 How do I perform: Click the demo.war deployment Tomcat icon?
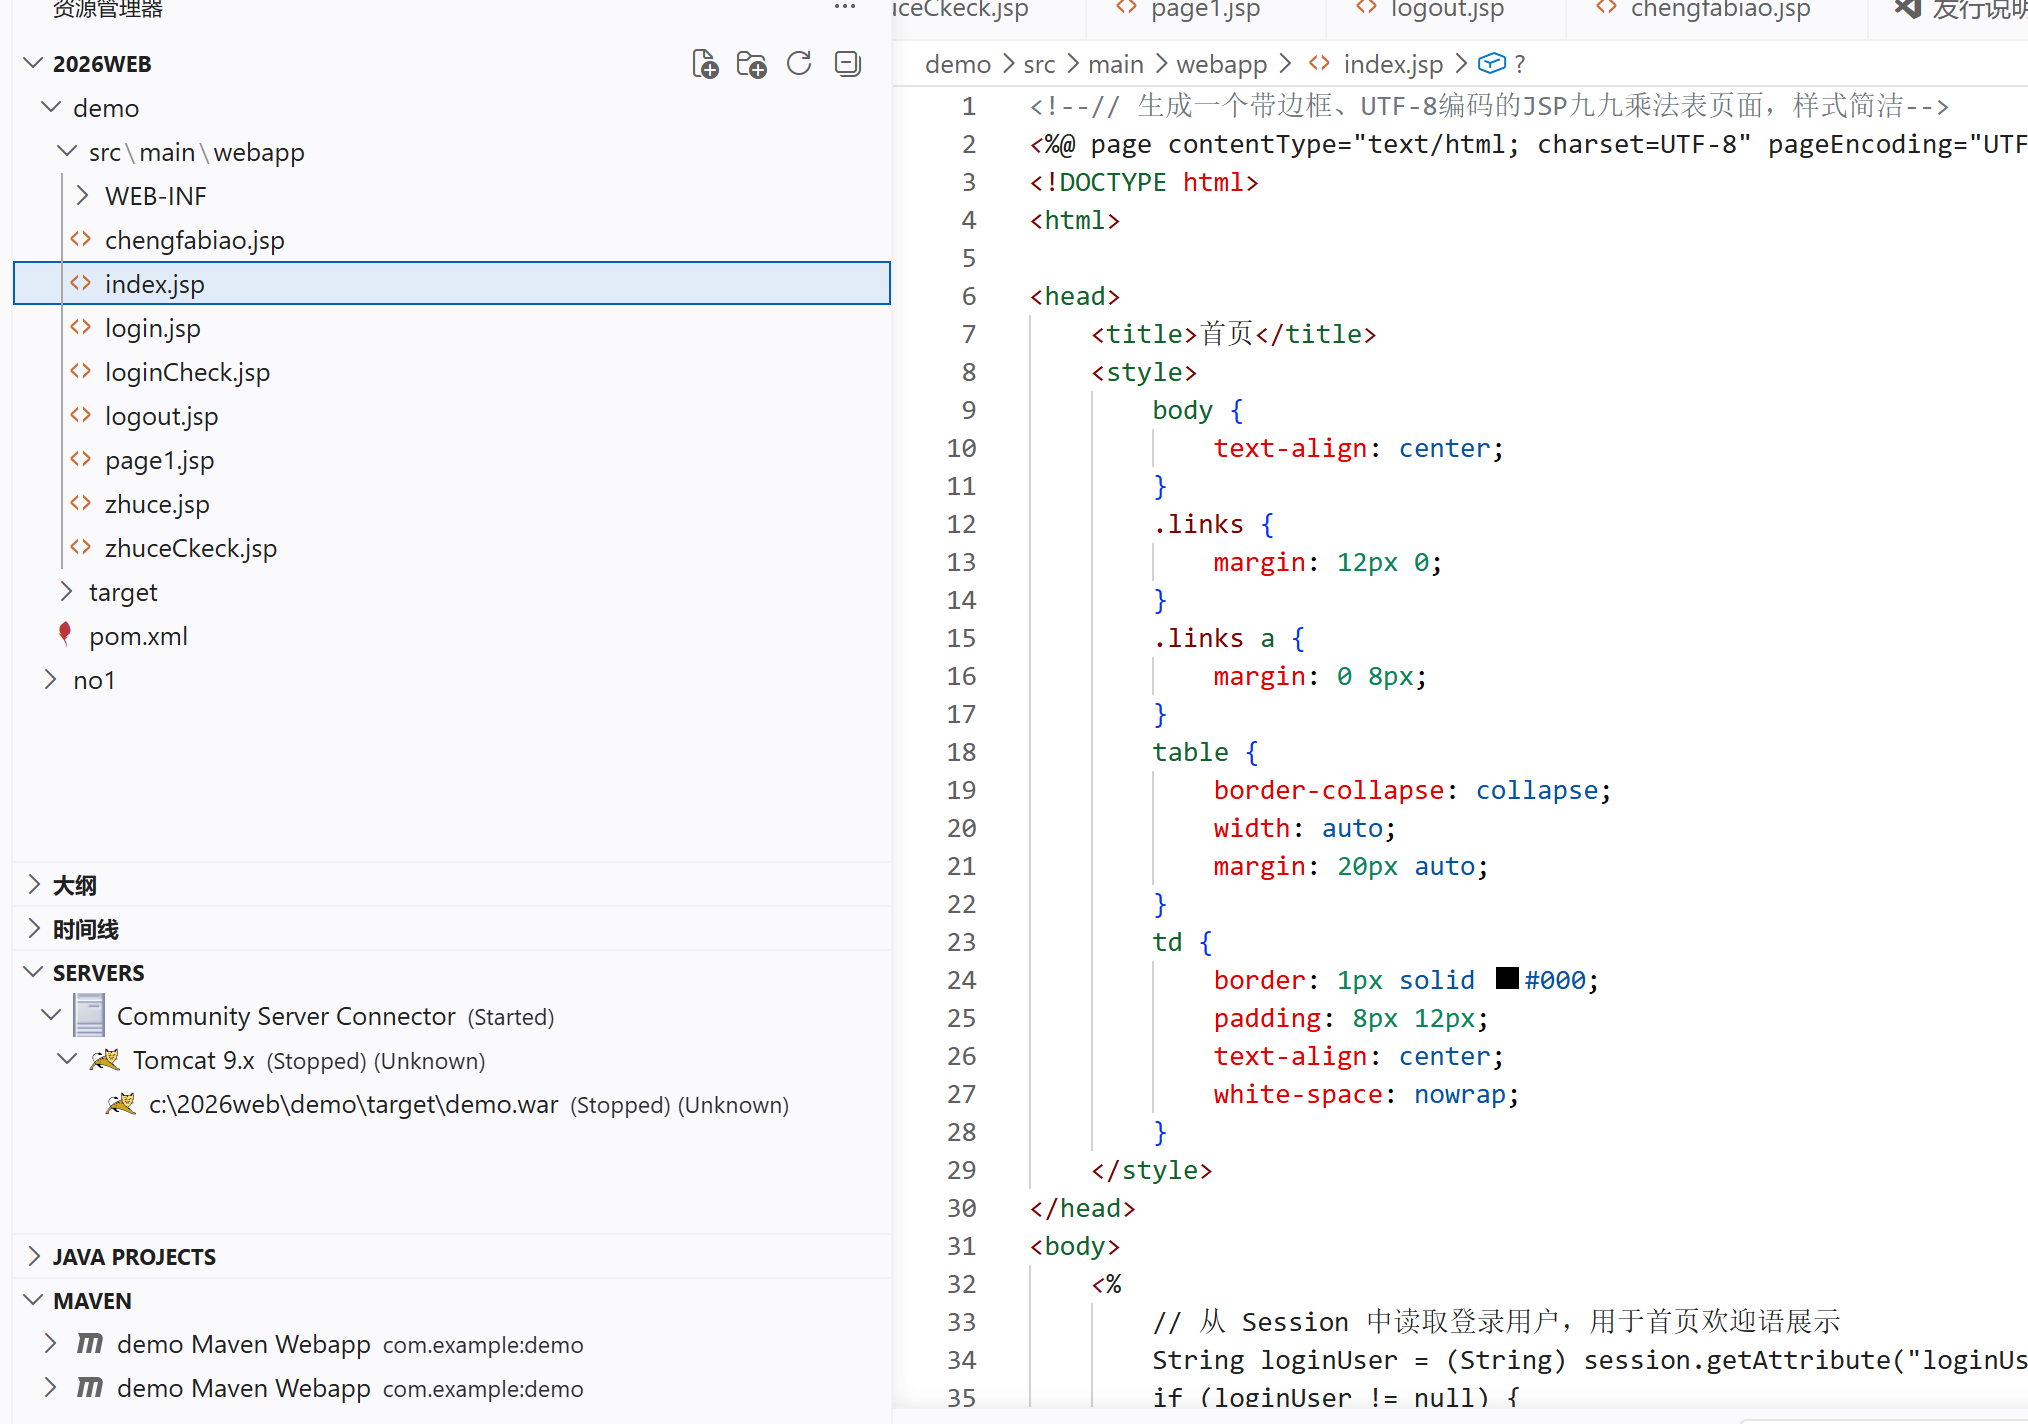tap(121, 1104)
